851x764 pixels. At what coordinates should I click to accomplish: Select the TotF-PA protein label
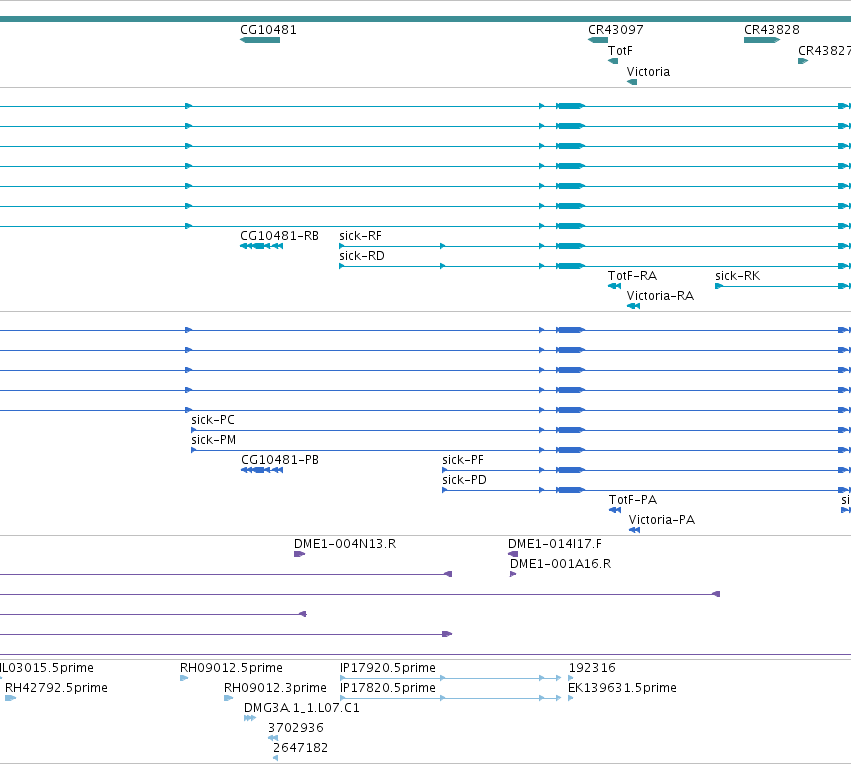633,500
